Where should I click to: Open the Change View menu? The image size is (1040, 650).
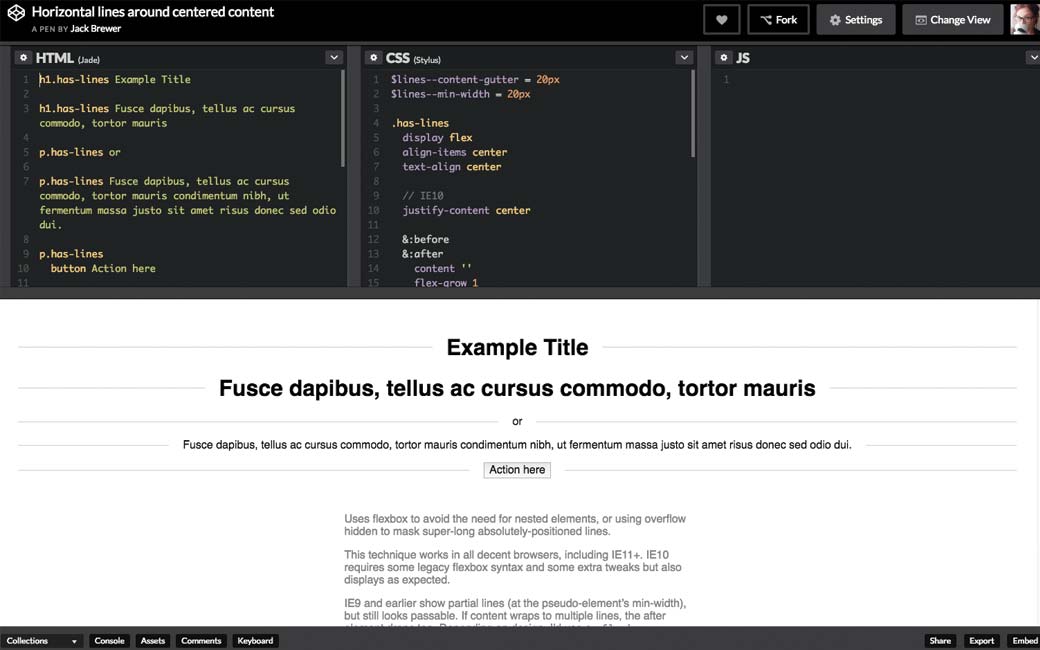pos(952,20)
